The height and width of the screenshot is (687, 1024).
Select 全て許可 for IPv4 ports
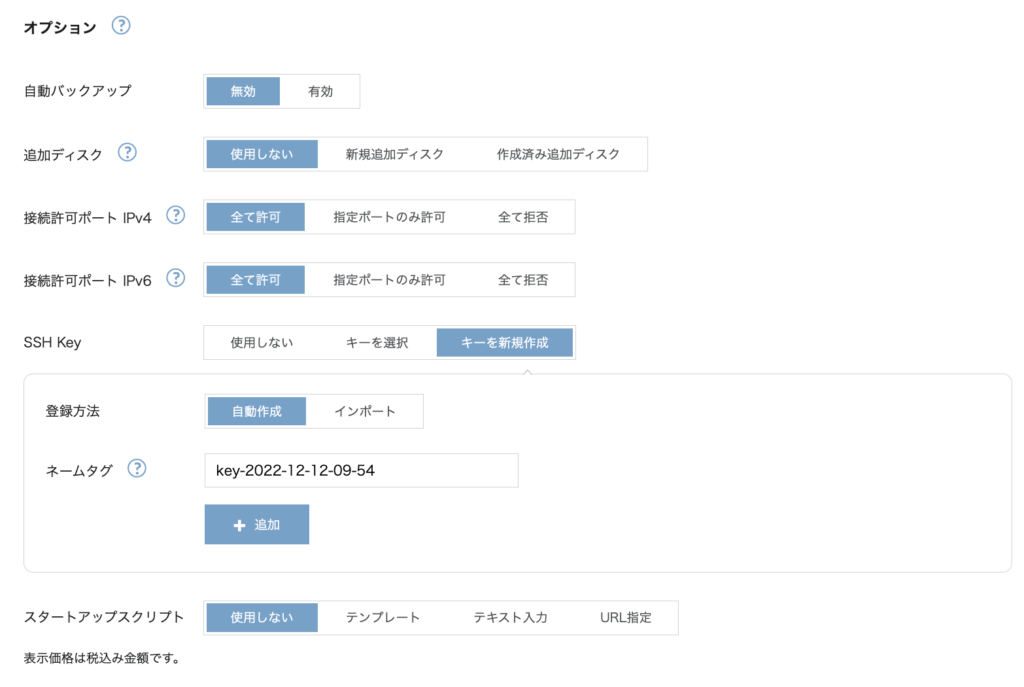(x=255, y=217)
